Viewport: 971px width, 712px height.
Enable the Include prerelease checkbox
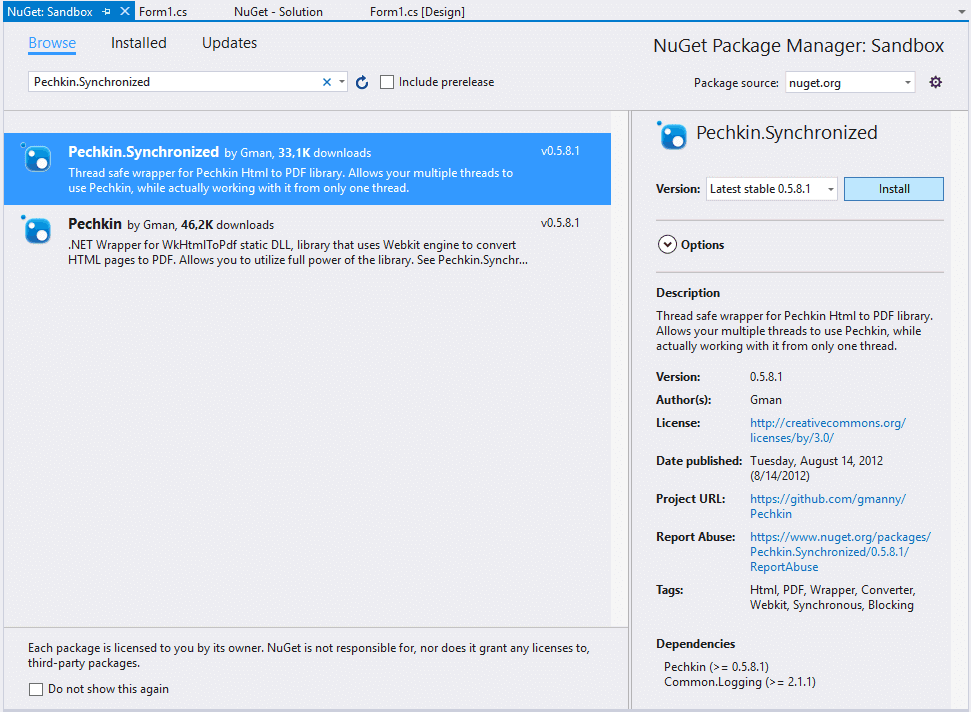point(387,82)
